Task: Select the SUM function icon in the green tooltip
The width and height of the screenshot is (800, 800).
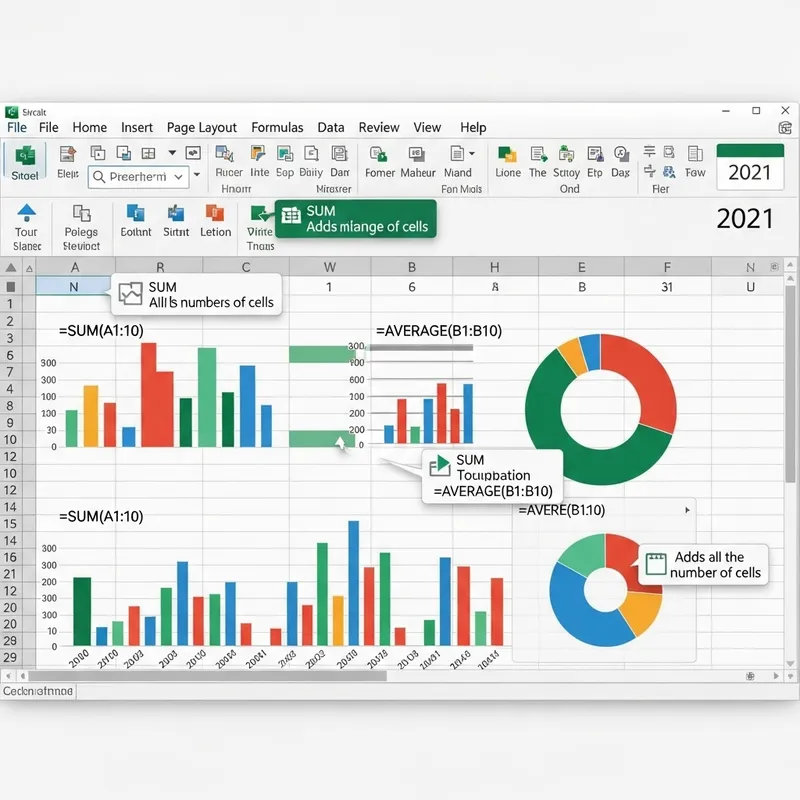Action: (290, 216)
